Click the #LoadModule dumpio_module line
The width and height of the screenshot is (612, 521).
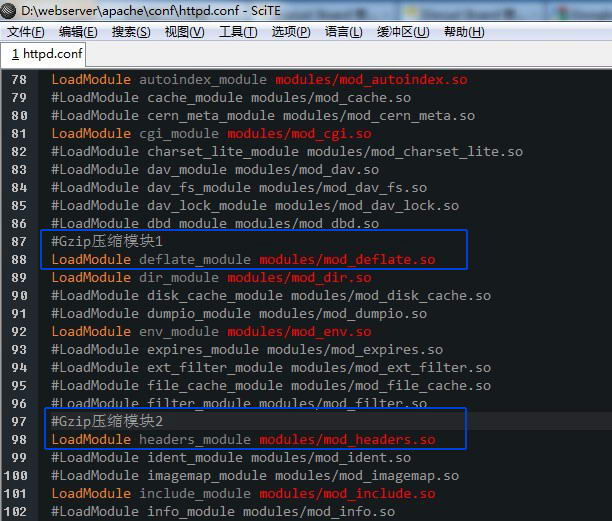[239, 313]
